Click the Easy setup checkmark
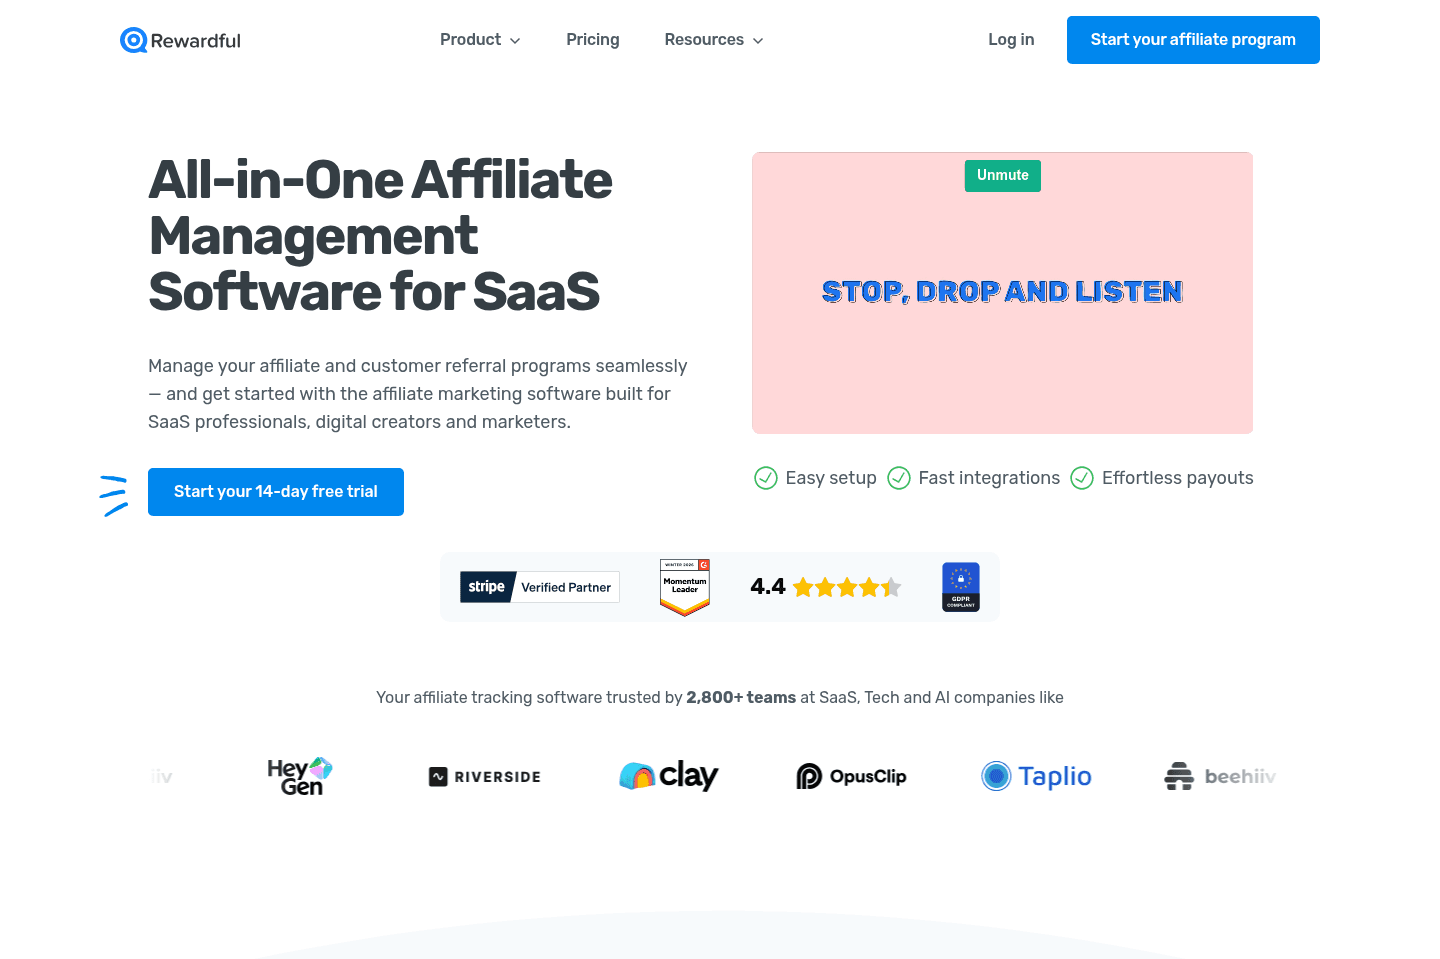 (x=766, y=478)
